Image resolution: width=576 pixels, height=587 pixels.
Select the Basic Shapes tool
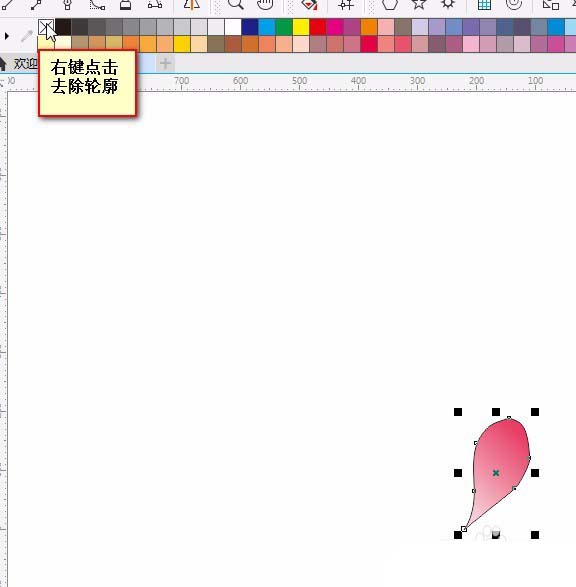pos(551,4)
